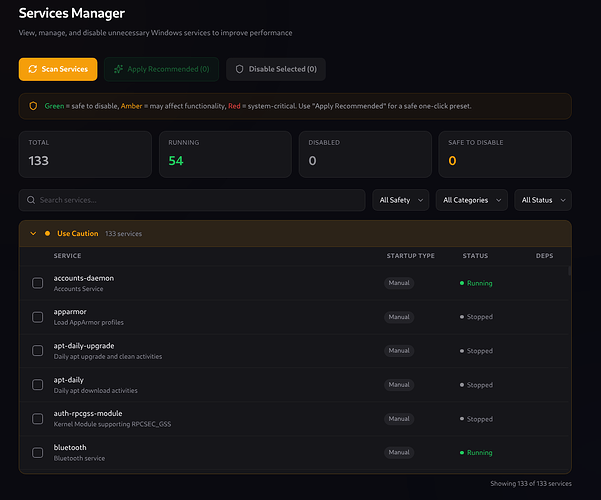Check the accounts-daemon service checkbox

pyautogui.click(x=38, y=283)
